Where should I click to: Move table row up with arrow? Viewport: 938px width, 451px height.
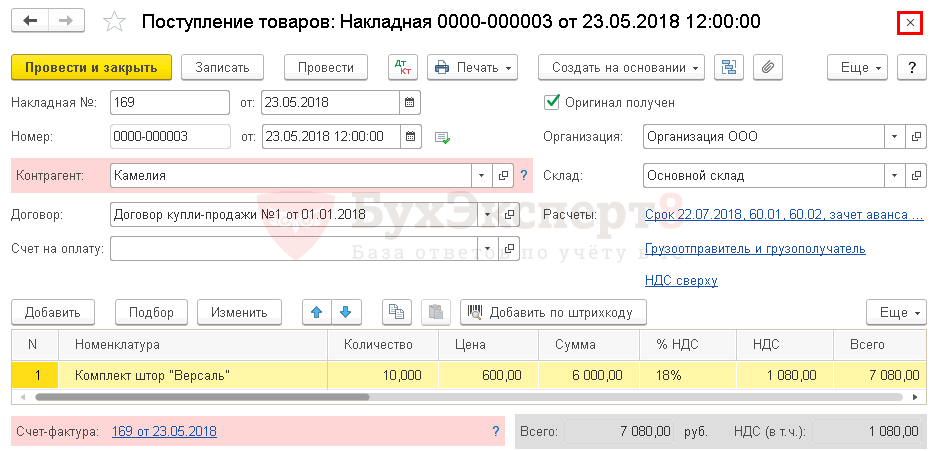317,312
